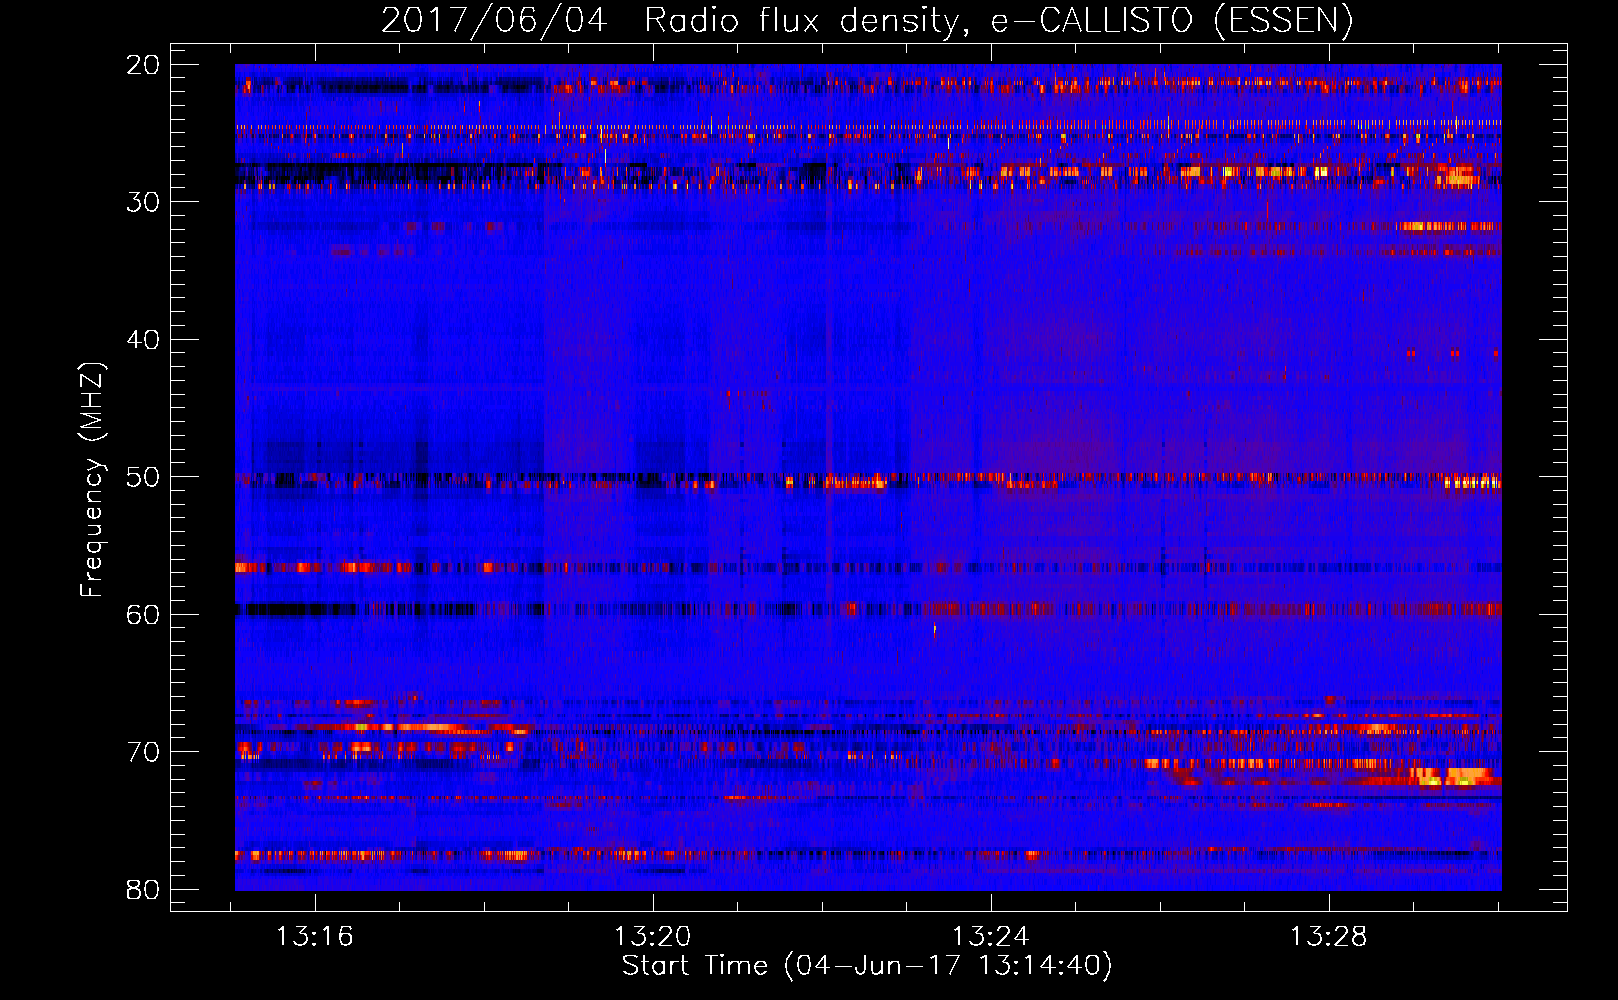1618x1000 pixels.
Task: Click the 13:16 time tick label
Action: point(315,937)
